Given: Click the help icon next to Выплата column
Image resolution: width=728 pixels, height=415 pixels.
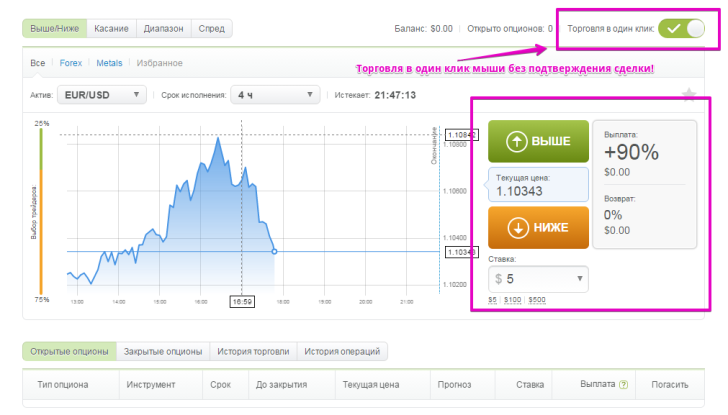Looking at the screenshot, I should [624, 384].
